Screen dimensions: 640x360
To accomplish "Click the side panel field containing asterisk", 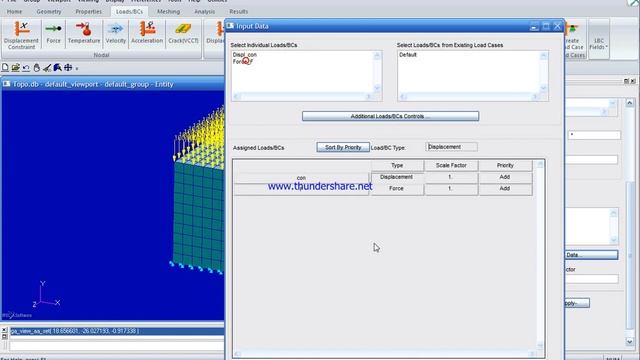I will (x=594, y=135).
